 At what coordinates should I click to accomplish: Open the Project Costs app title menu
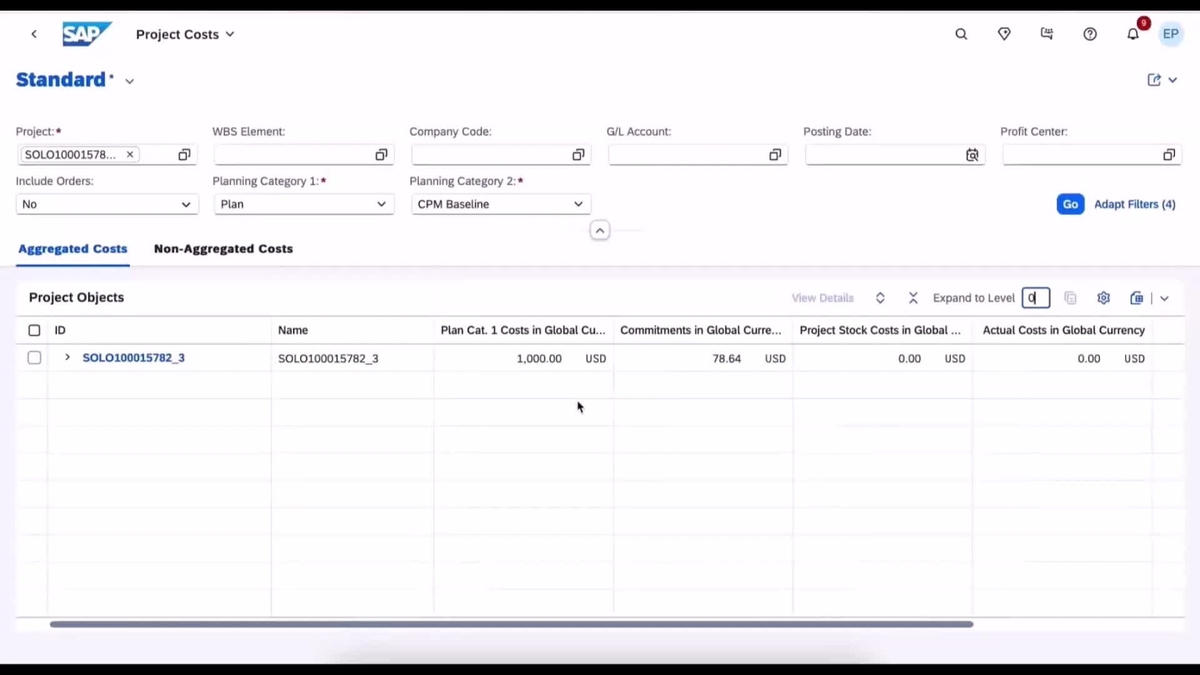pyautogui.click(x=185, y=34)
